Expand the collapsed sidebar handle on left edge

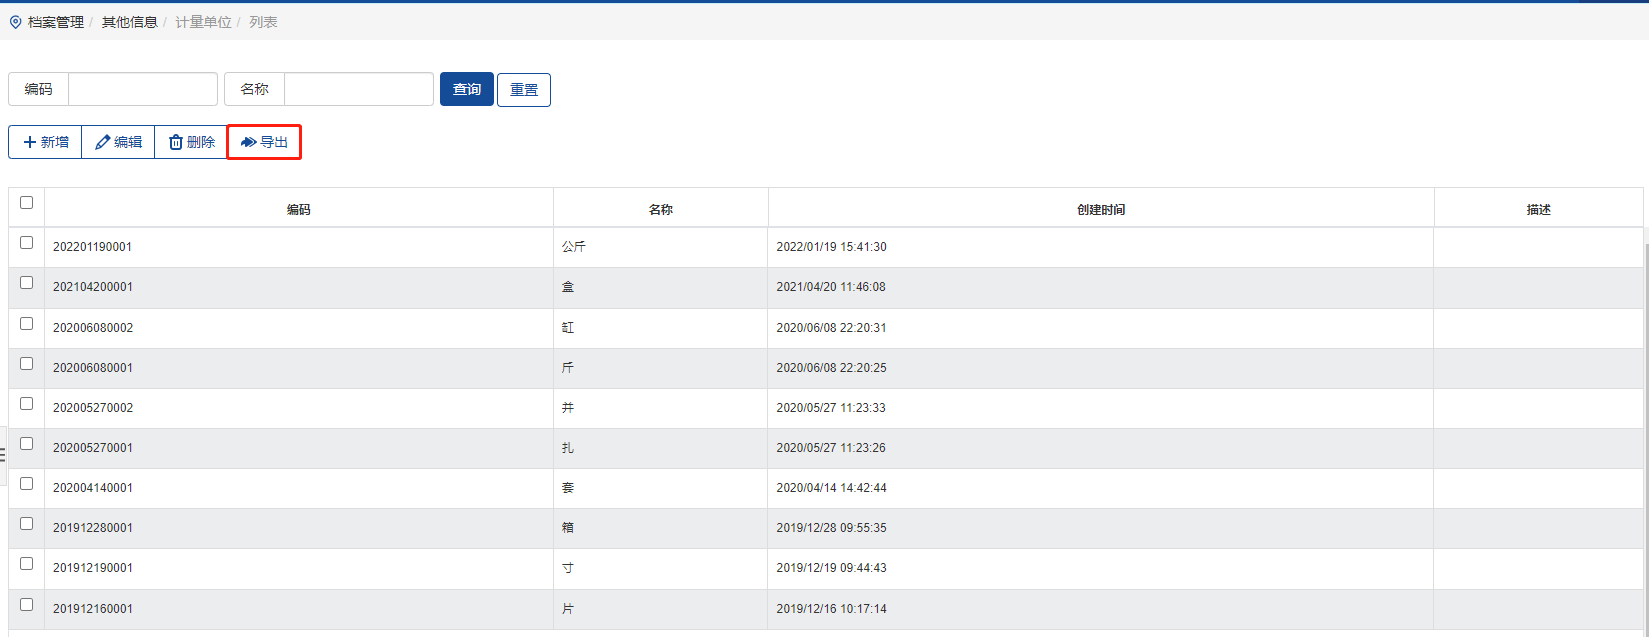tap(3, 455)
